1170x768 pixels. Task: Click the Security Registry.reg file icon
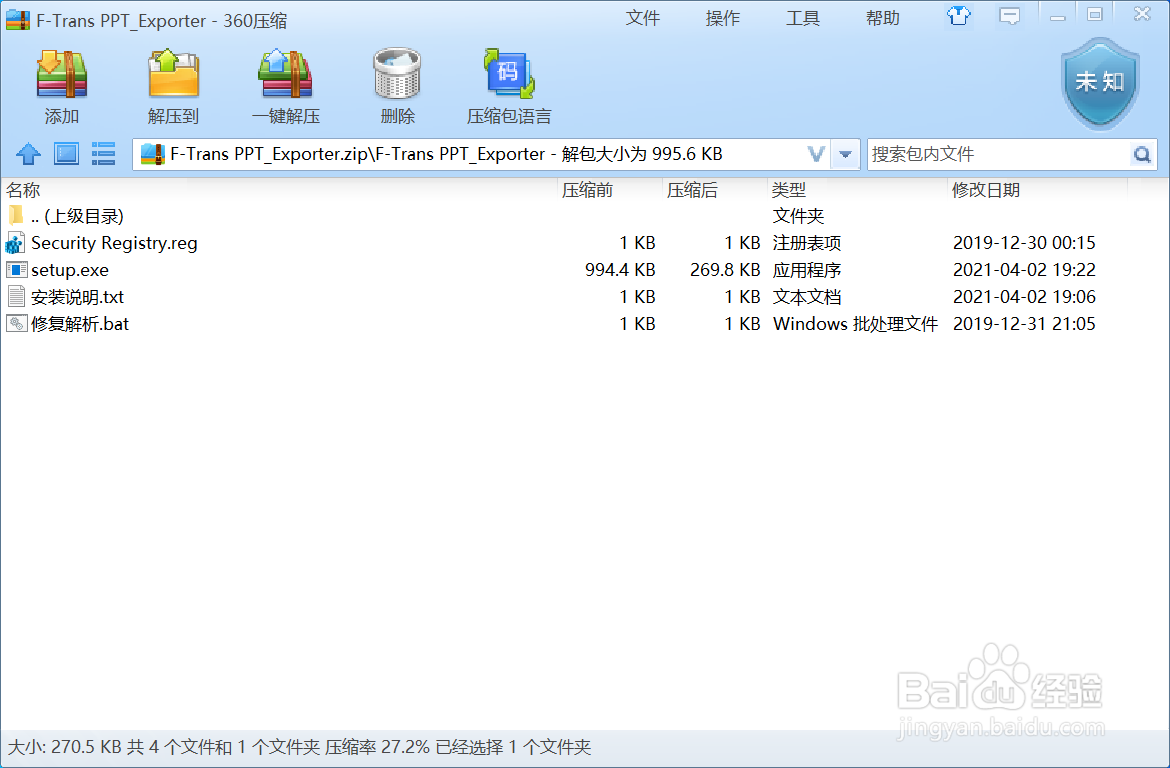click(x=16, y=243)
